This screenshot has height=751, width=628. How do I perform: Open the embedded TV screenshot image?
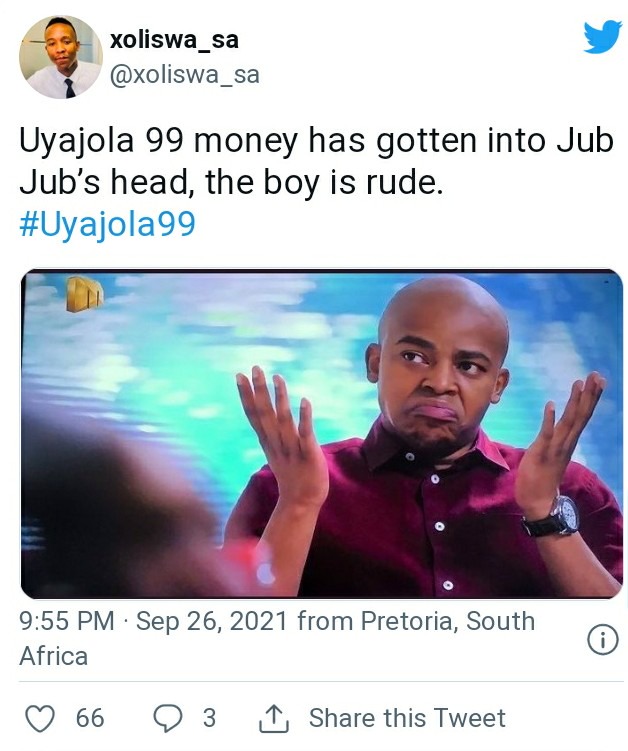pos(322,434)
